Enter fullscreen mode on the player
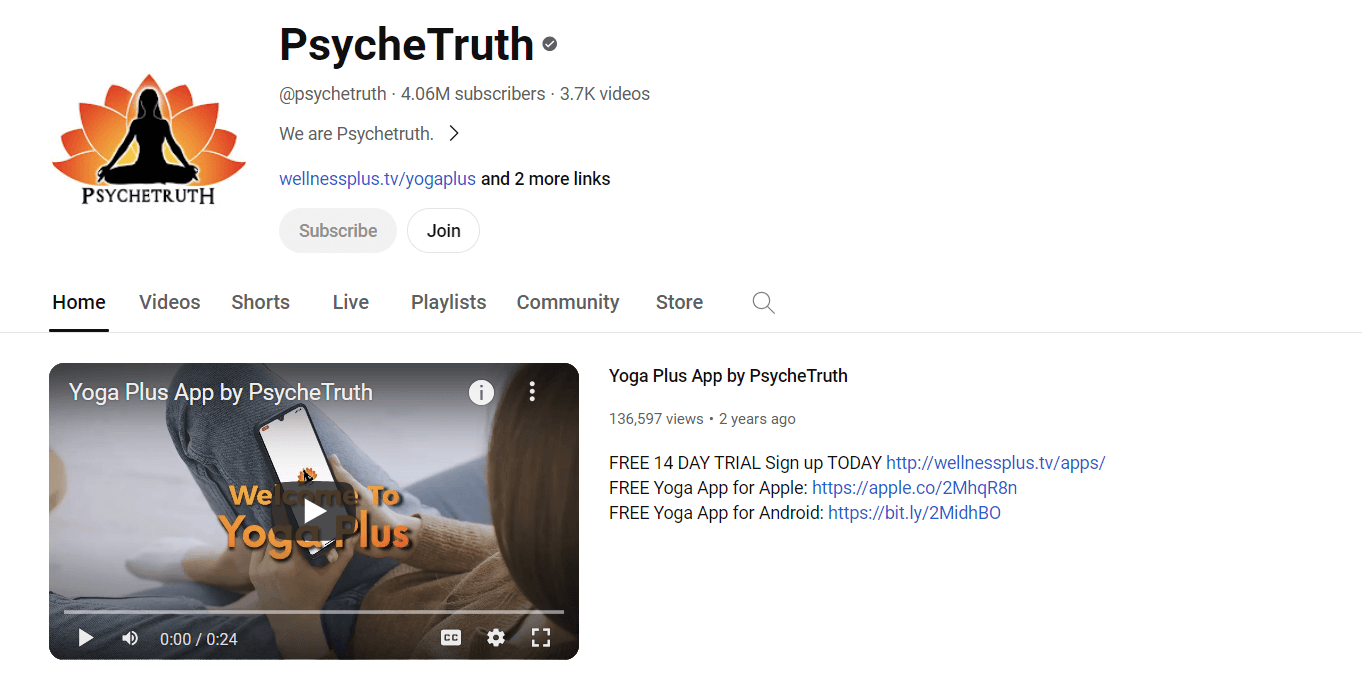This screenshot has width=1362, height=687. tap(541, 637)
